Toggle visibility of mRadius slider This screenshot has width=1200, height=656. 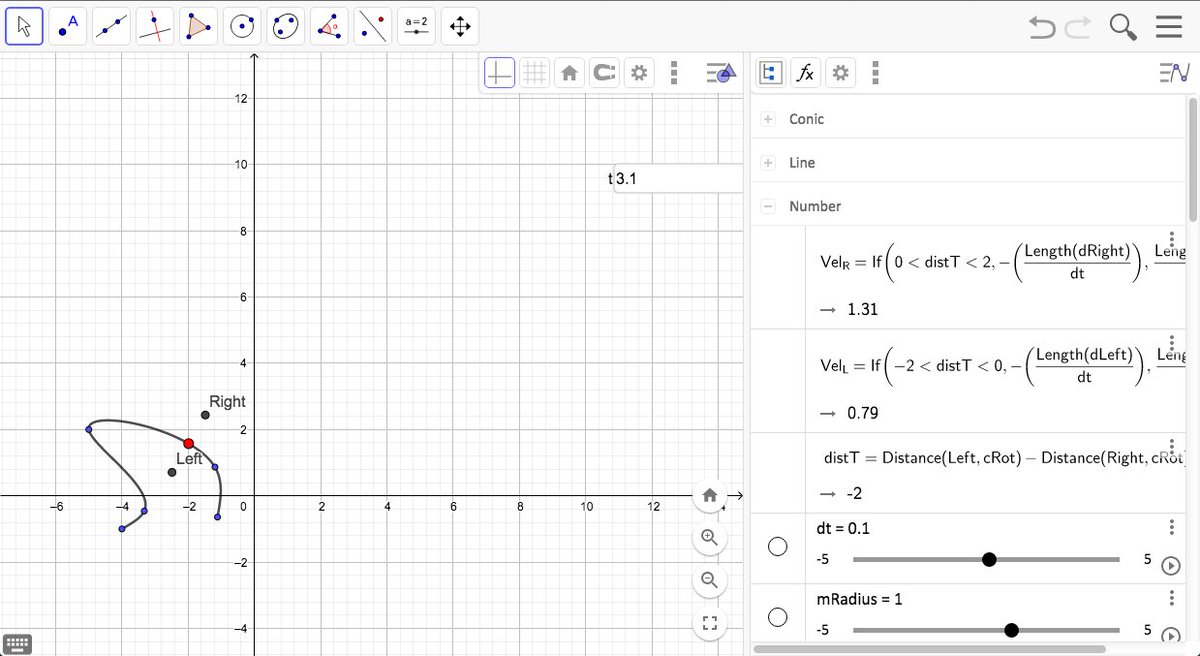[778, 618]
